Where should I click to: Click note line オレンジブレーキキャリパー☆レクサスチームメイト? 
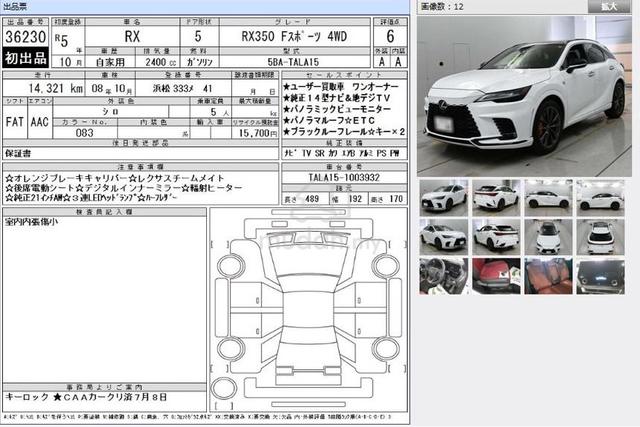point(115,178)
